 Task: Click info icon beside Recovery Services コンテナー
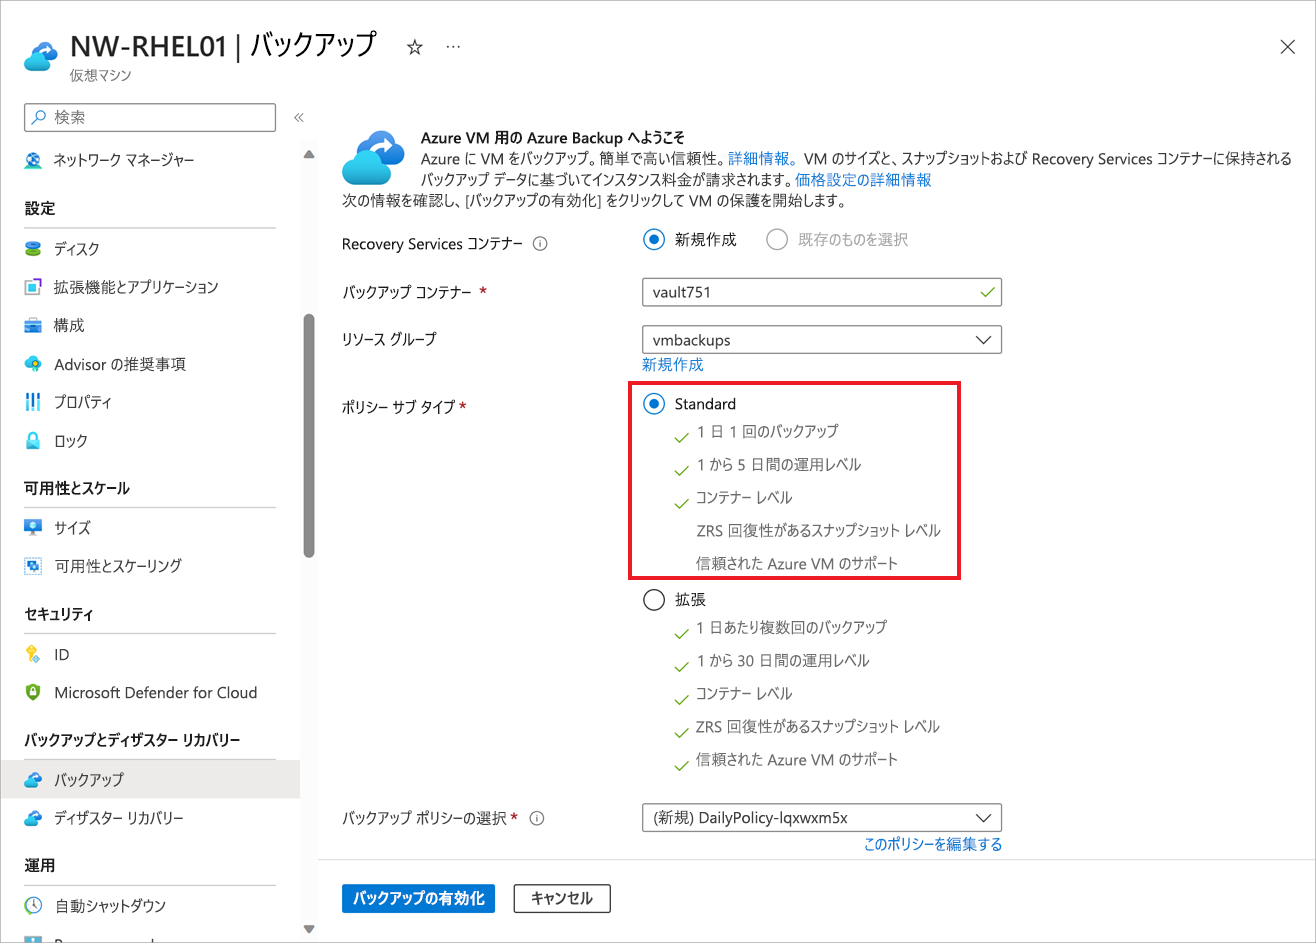[x=540, y=244]
